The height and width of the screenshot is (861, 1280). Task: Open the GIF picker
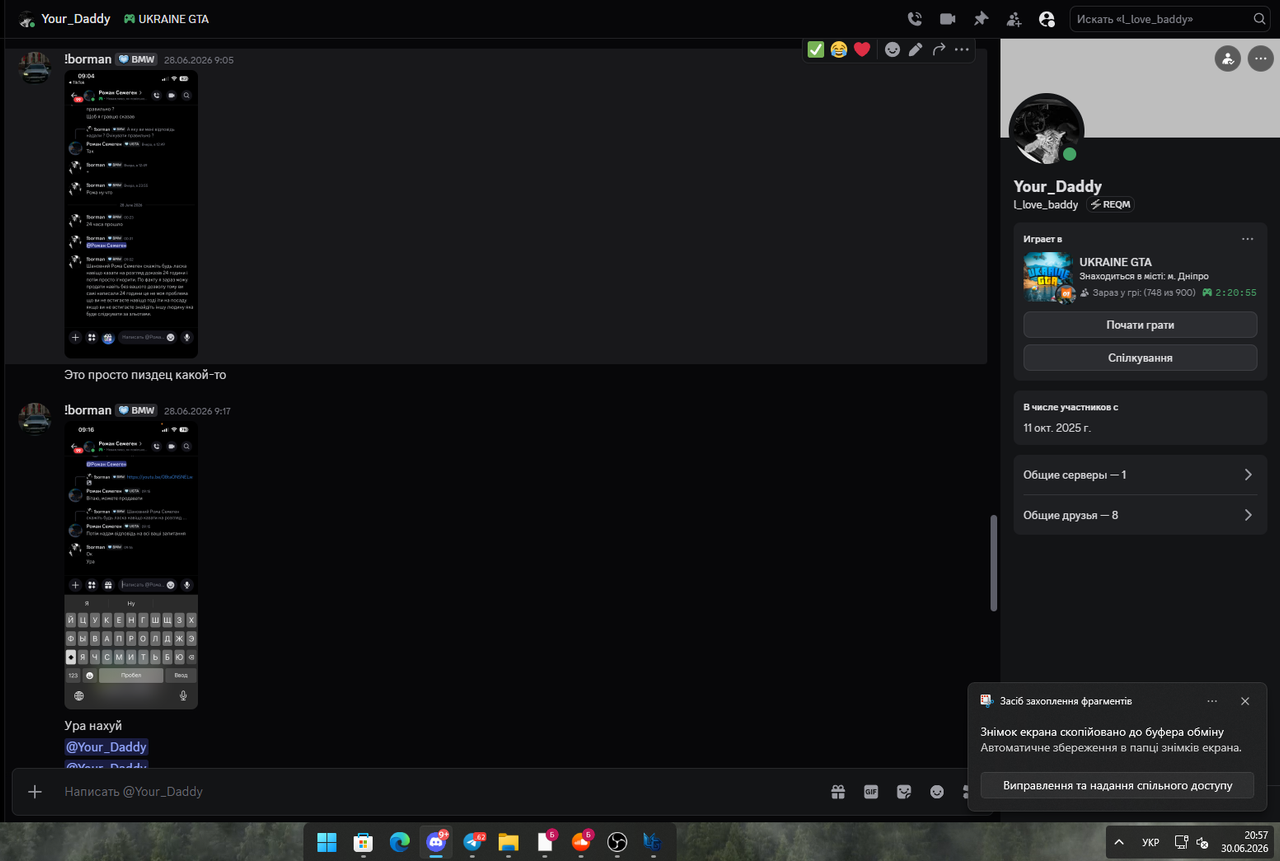point(871,791)
